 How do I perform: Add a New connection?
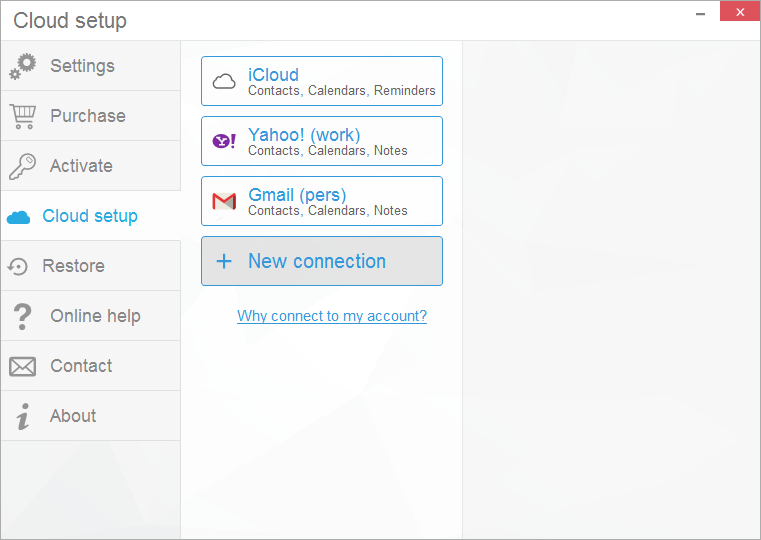(322, 261)
